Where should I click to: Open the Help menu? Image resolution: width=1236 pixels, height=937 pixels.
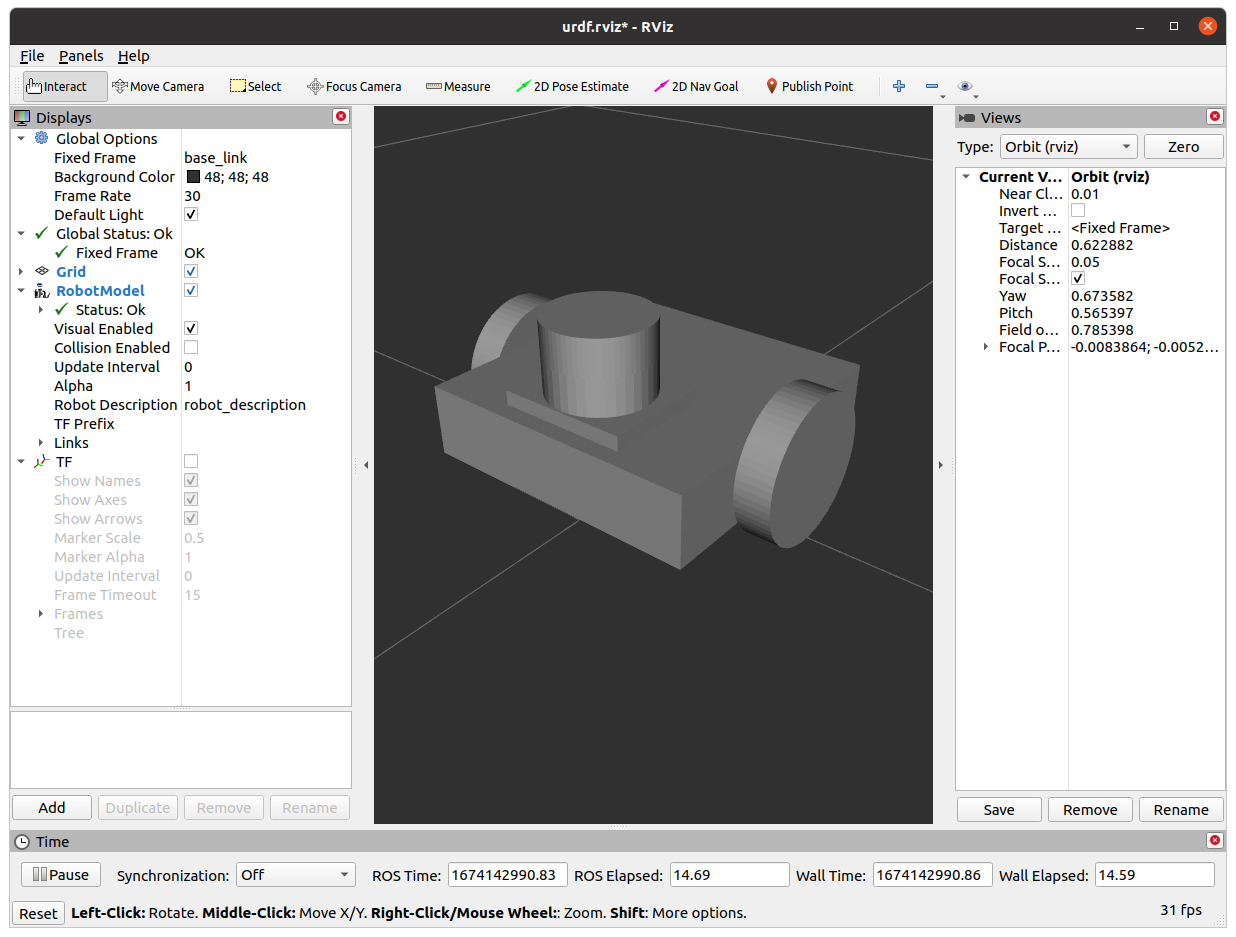[x=134, y=56]
